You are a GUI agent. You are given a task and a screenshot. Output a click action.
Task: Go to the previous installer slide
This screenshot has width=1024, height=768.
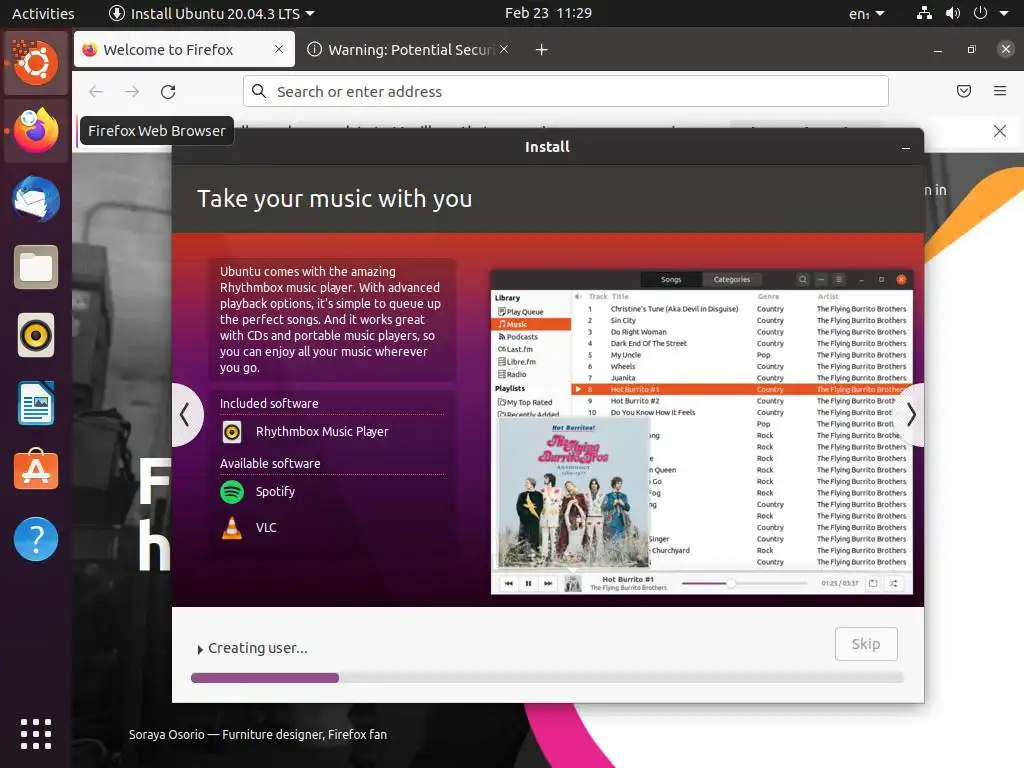point(186,415)
